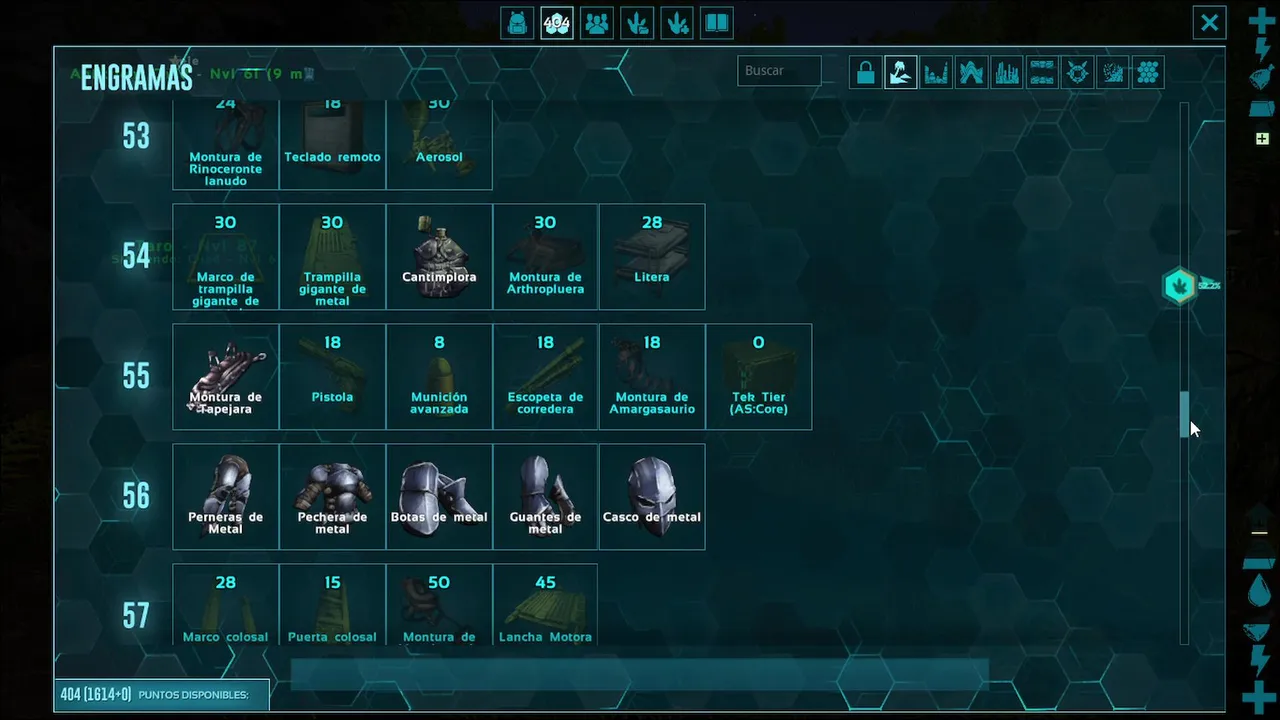Open the open-book notes tab
1280x720 pixels.
point(717,23)
